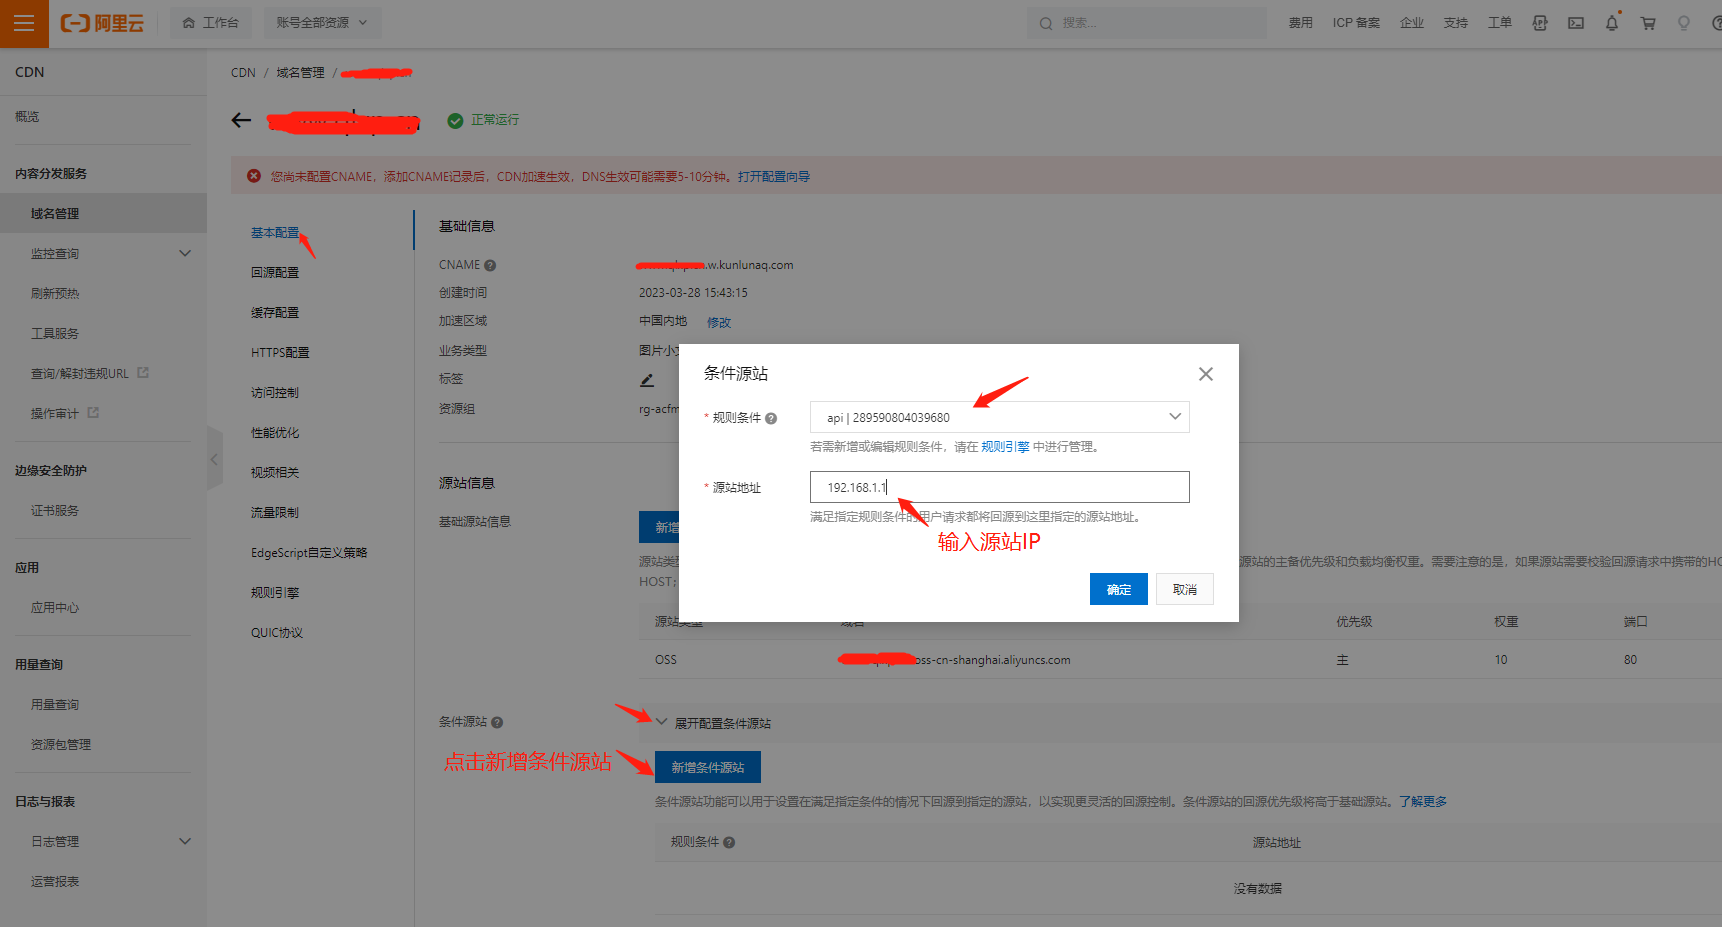
Task: Expand 监控查询 sidebar group
Action: click(185, 253)
